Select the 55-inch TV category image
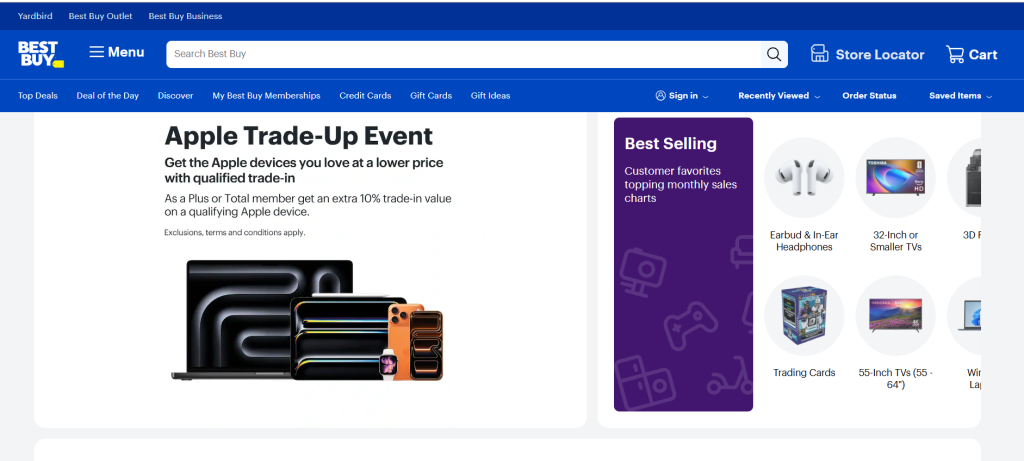This screenshot has width=1024, height=461. [x=895, y=315]
